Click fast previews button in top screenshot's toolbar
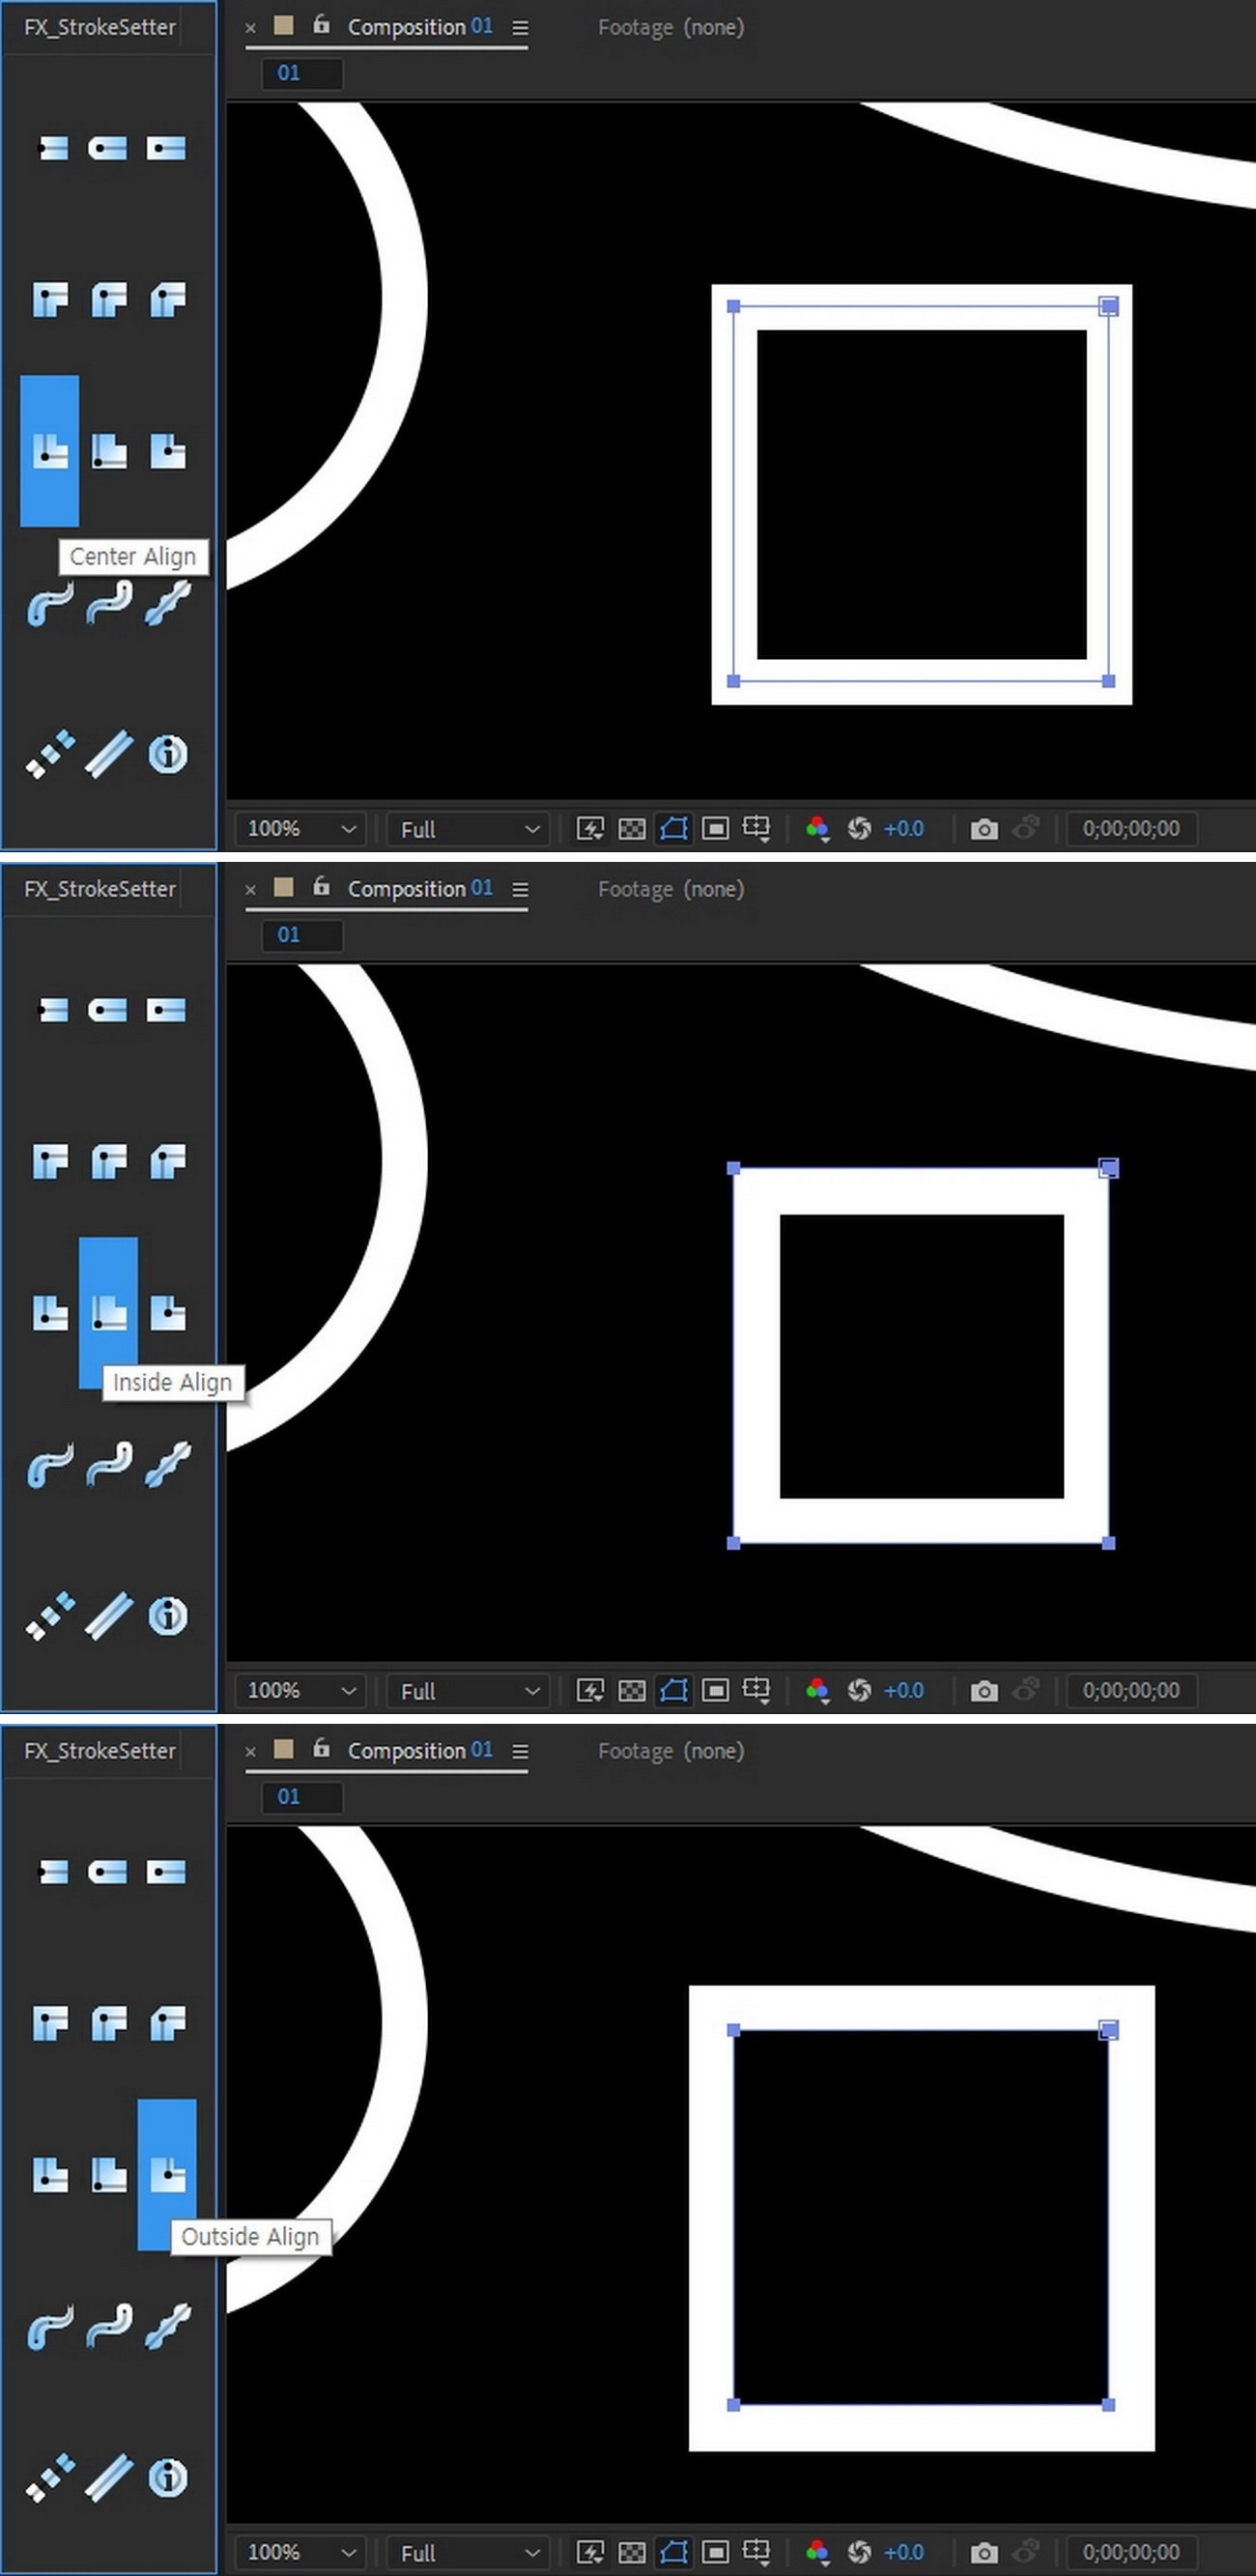Image resolution: width=1256 pixels, height=2576 pixels. [590, 829]
